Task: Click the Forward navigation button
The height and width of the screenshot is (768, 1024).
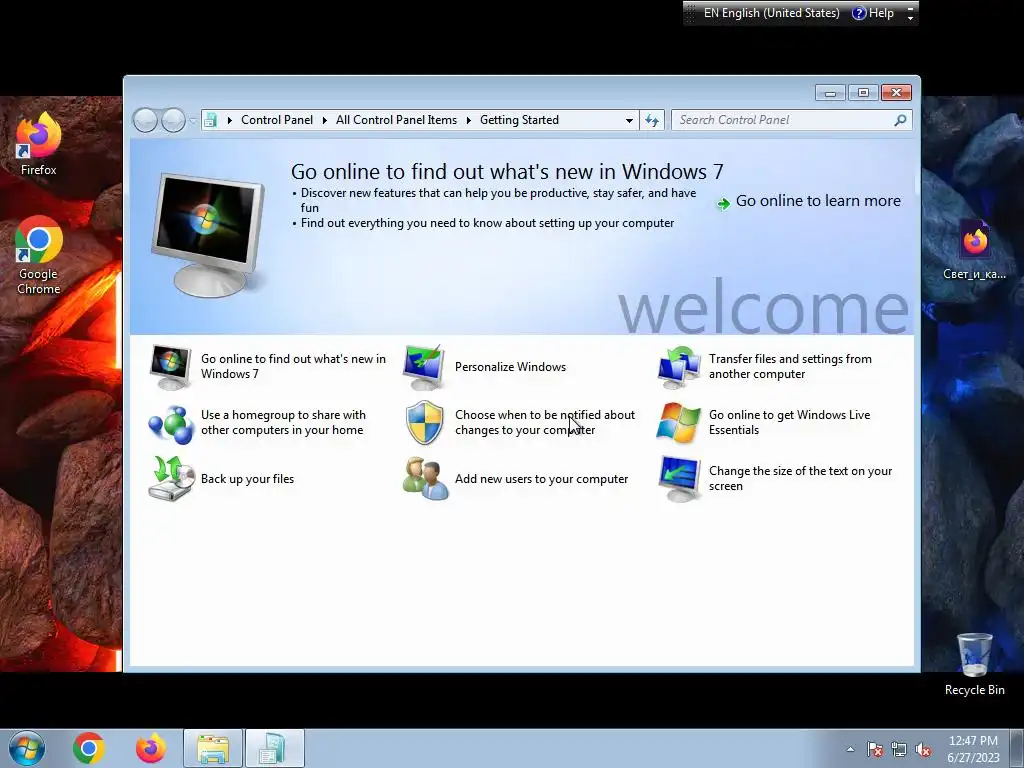Action: pos(173,120)
